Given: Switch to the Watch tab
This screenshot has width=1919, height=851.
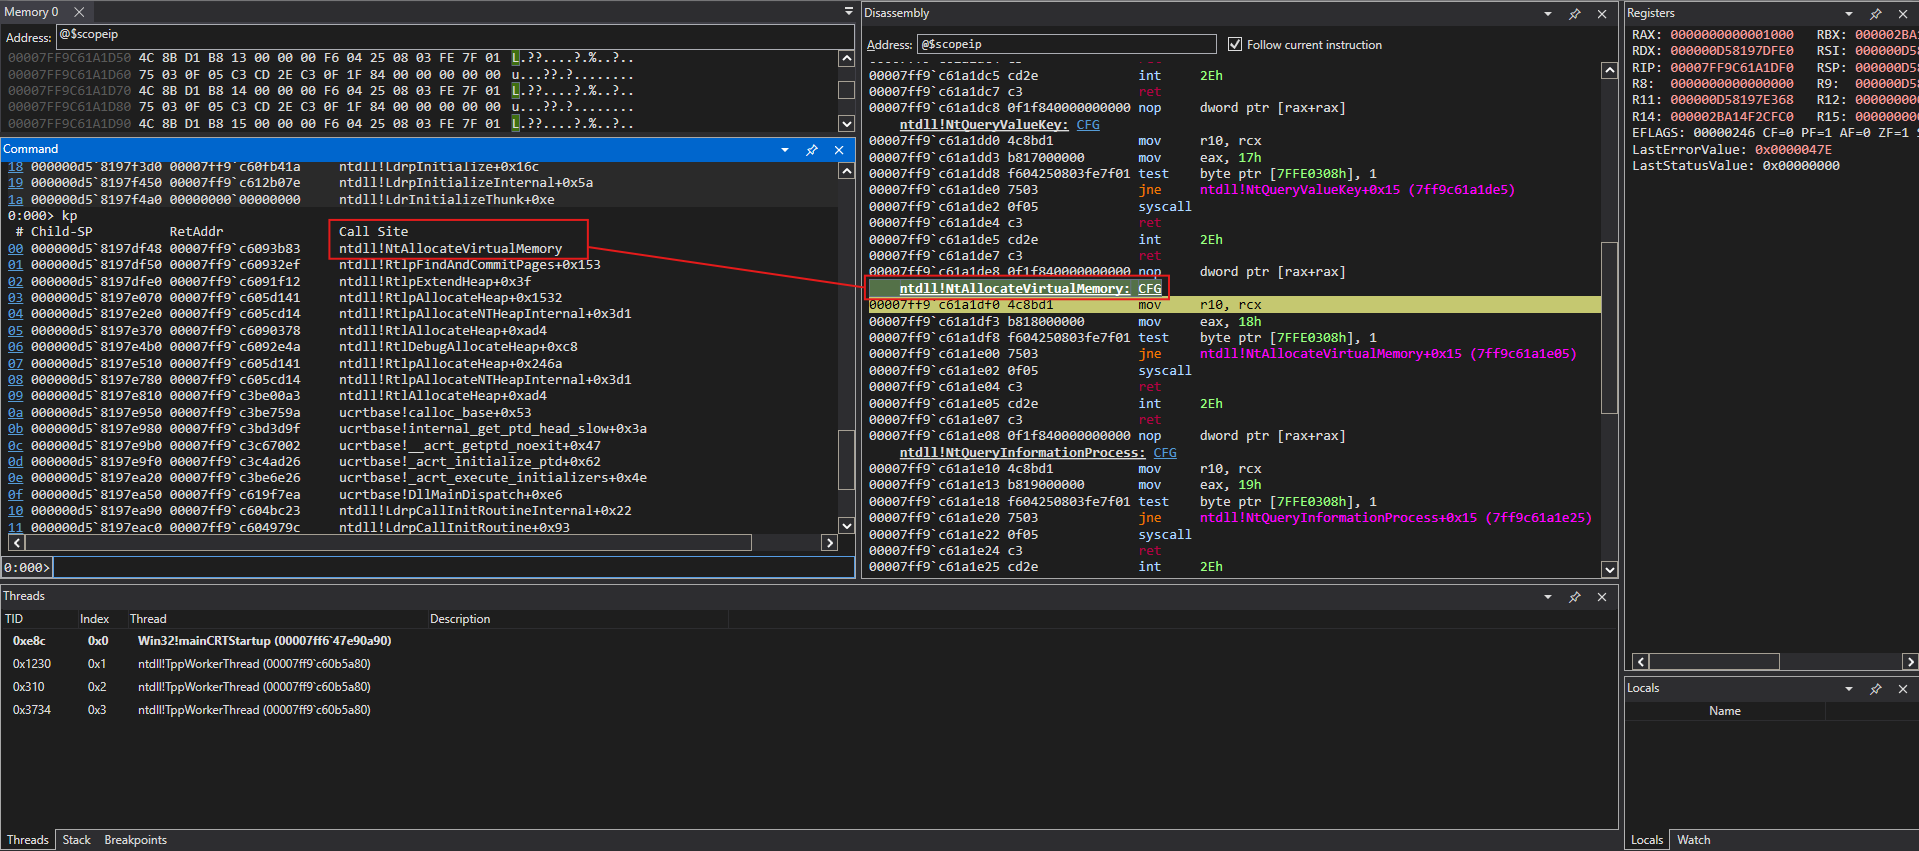Looking at the screenshot, I should (1693, 840).
